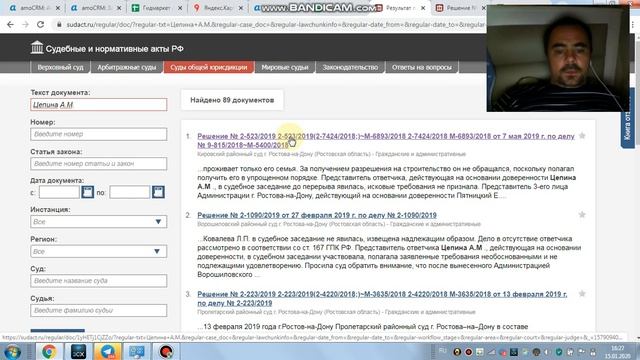Switch to the Мировые судьи tab
Screen dimensions: 640x360
click(285, 67)
